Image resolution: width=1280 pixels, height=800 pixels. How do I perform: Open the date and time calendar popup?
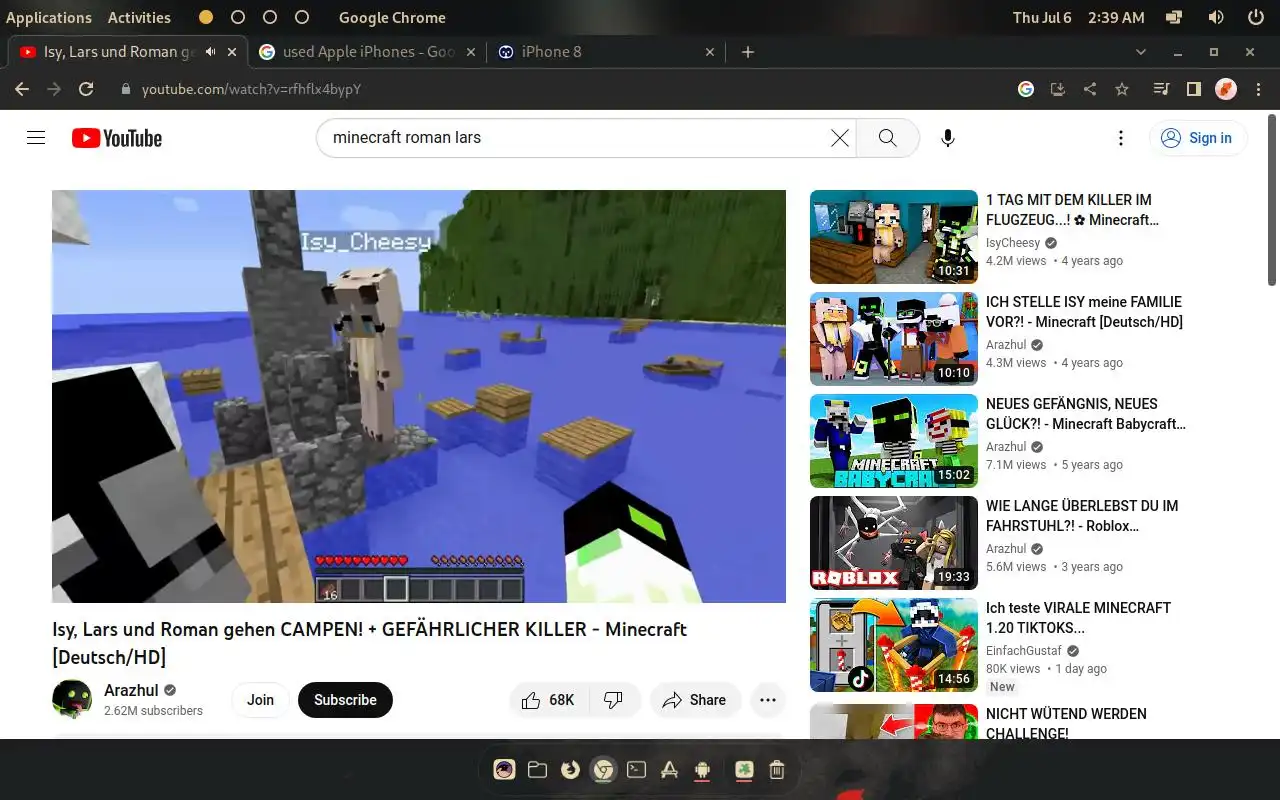(x=1078, y=17)
